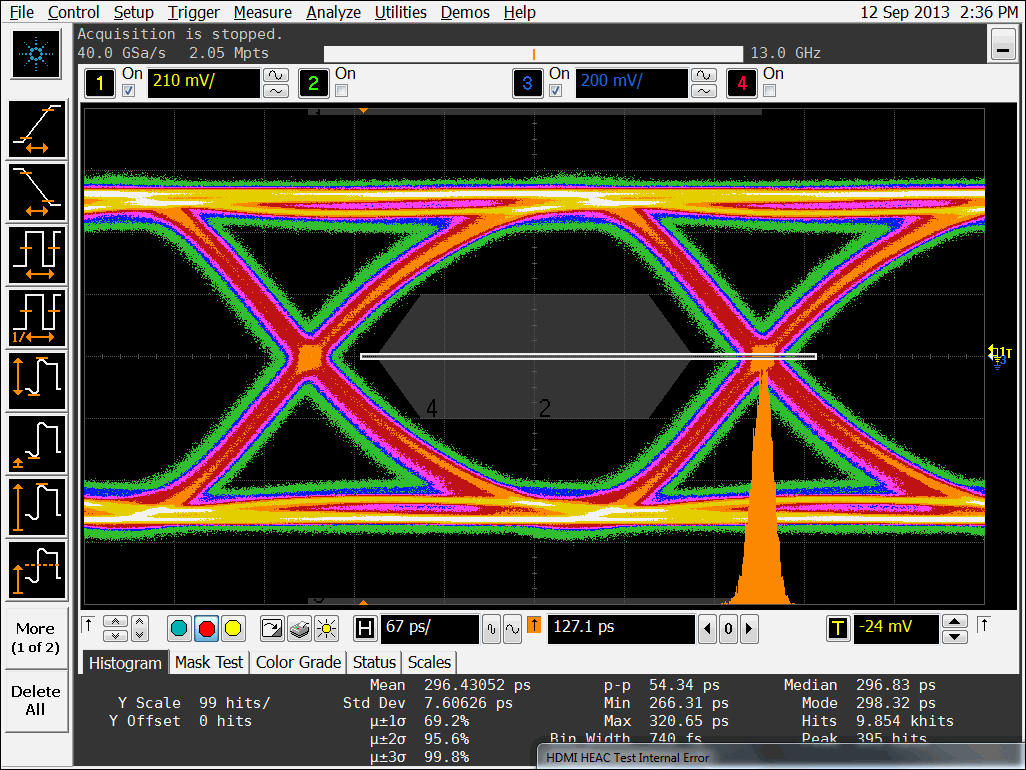This screenshot has width=1026, height=770.
Task: Click the horizontal scale 67 ps/ field
Action: pos(429,628)
